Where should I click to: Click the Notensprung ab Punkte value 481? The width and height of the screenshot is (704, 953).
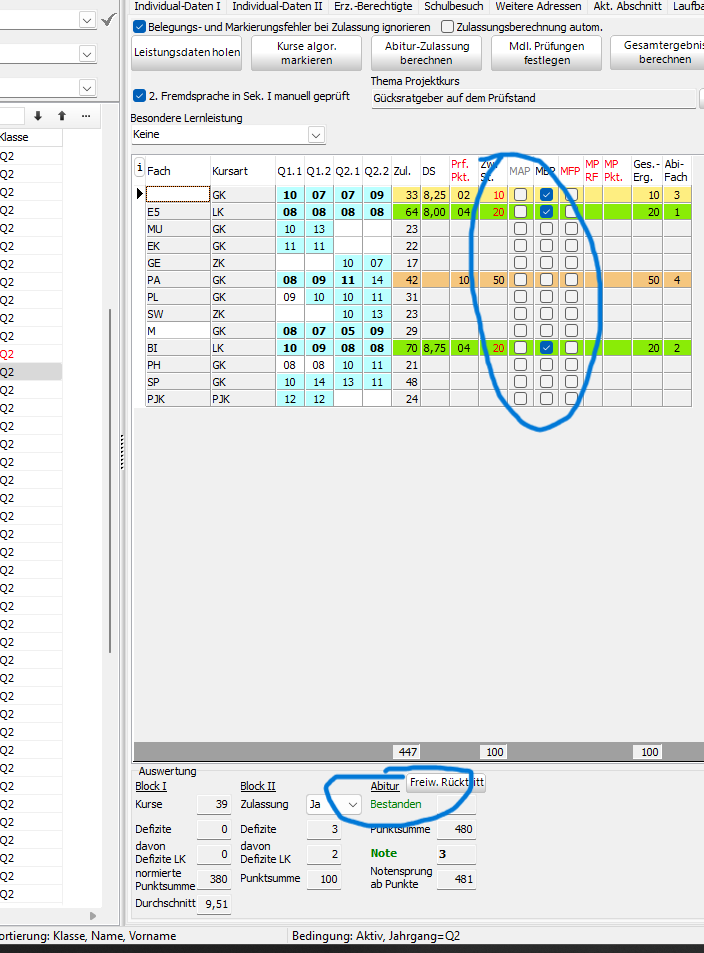click(456, 879)
